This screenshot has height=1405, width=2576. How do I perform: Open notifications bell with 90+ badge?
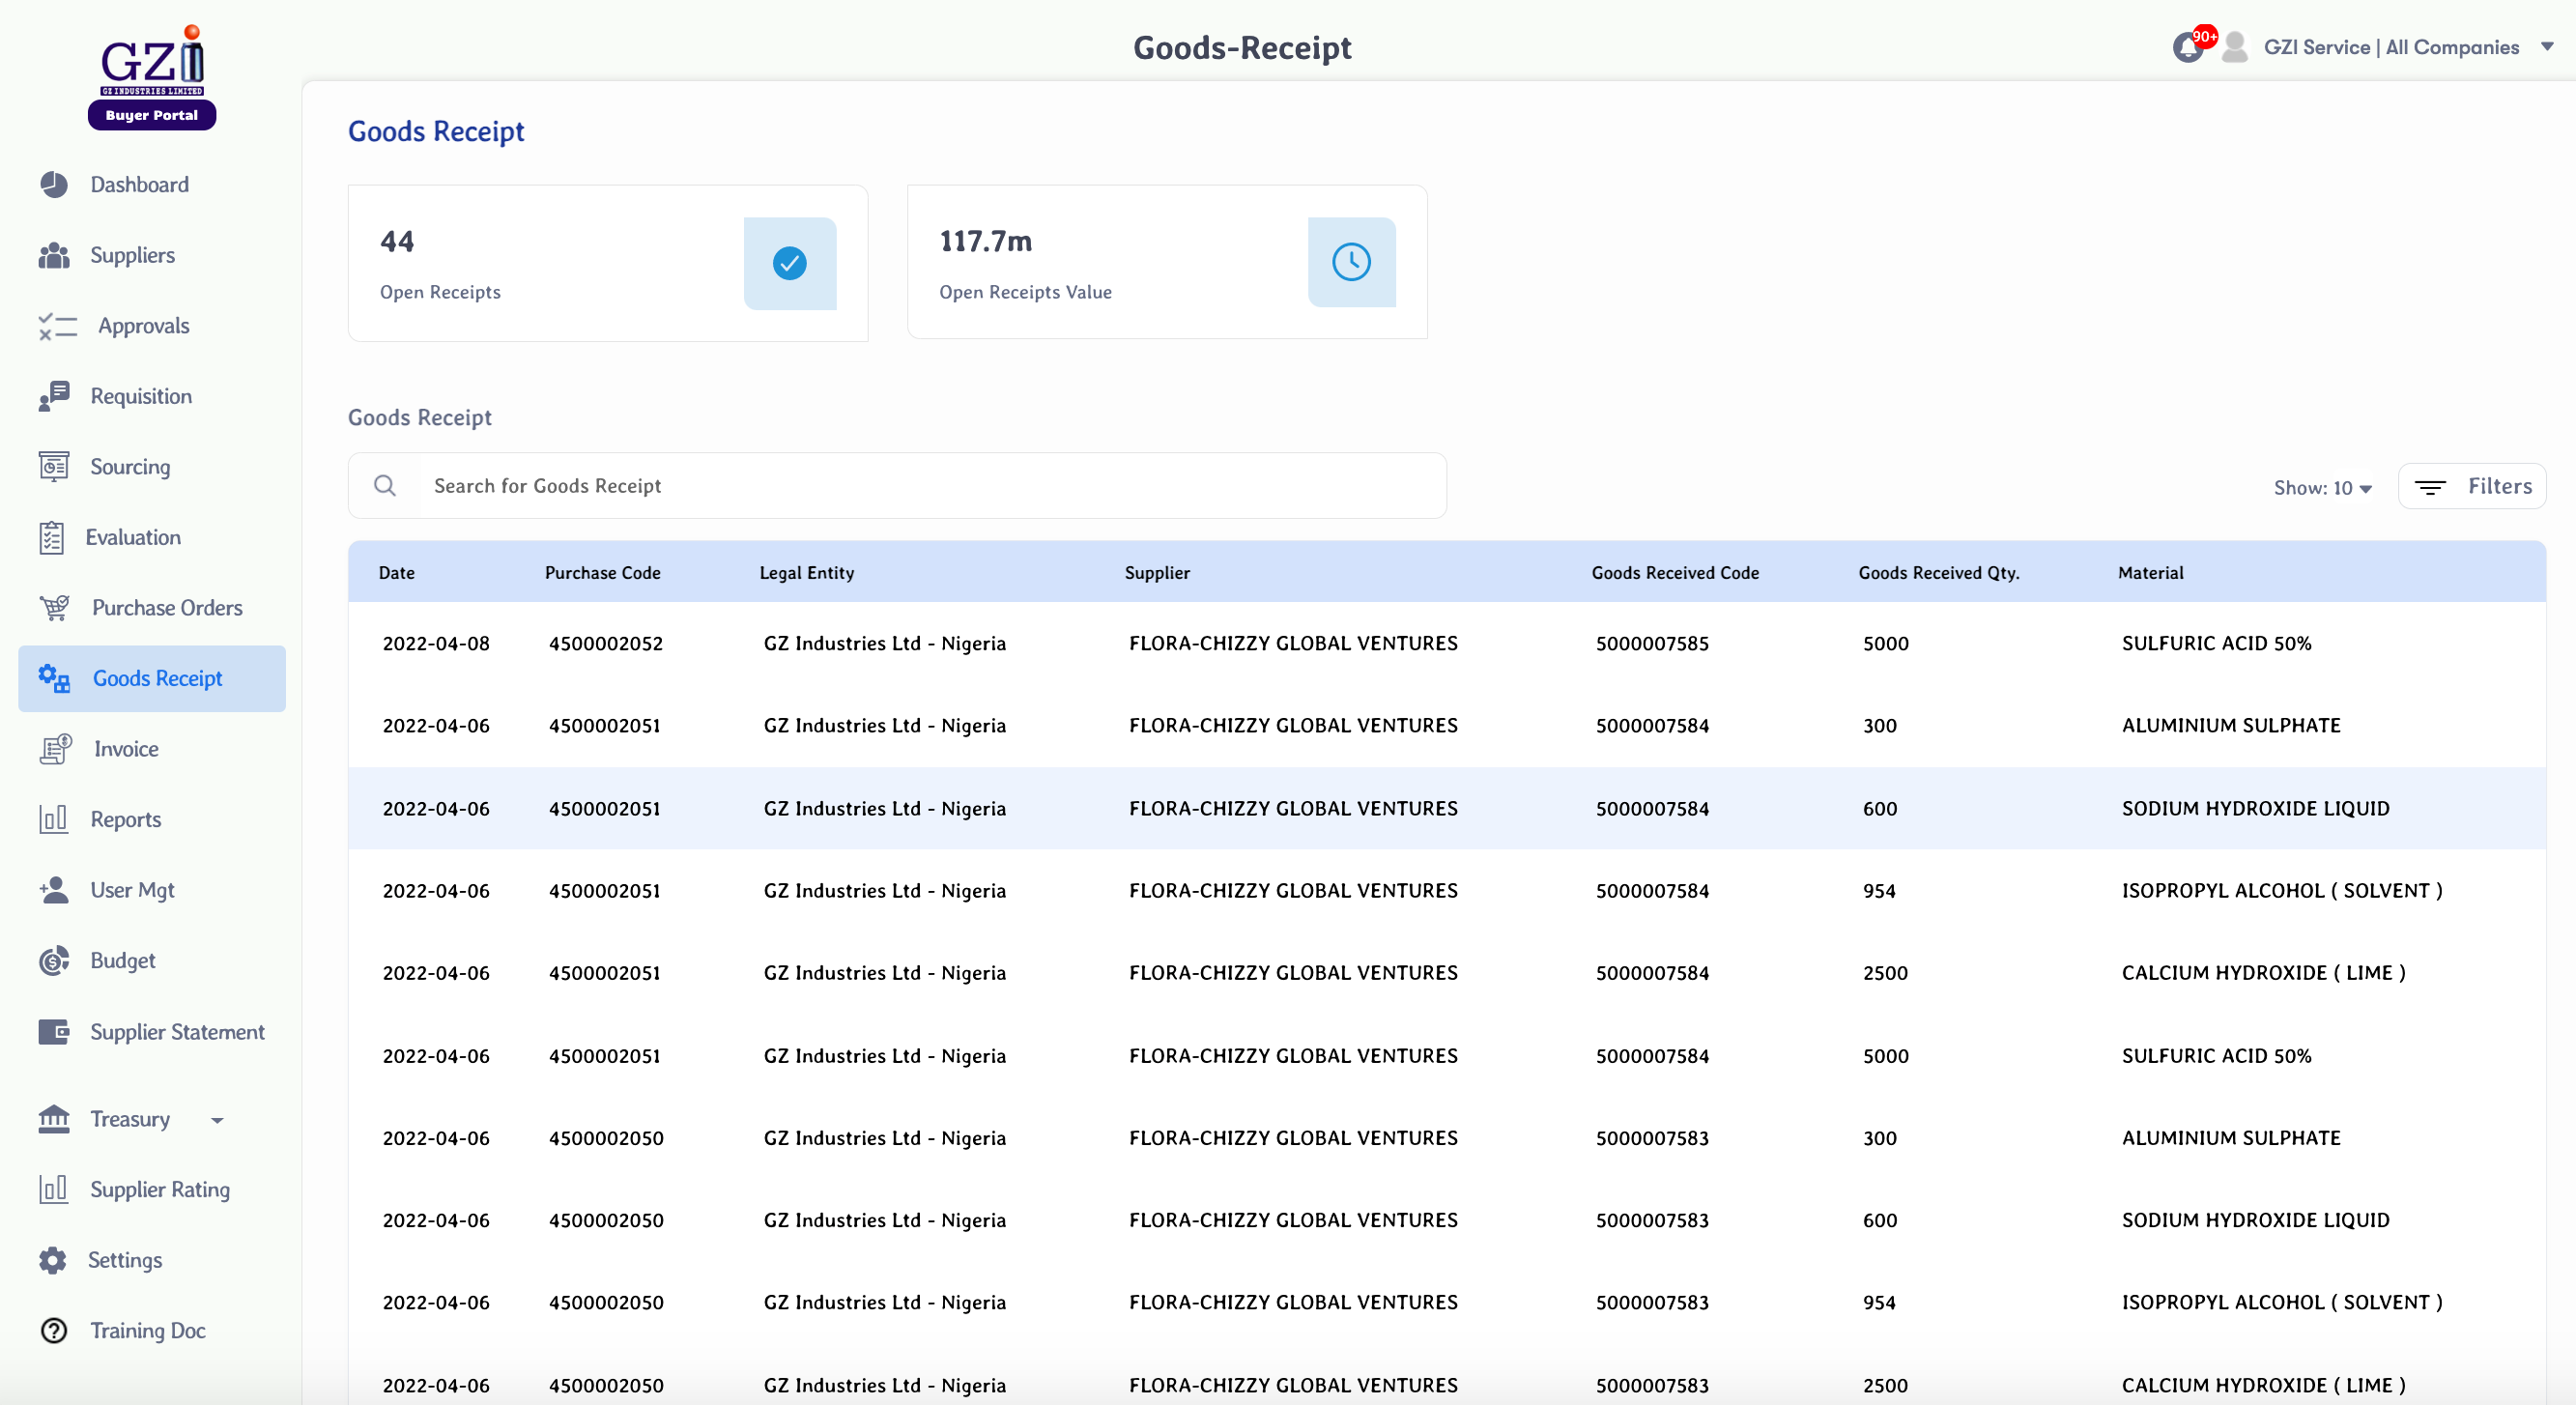click(x=2192, y=45)
